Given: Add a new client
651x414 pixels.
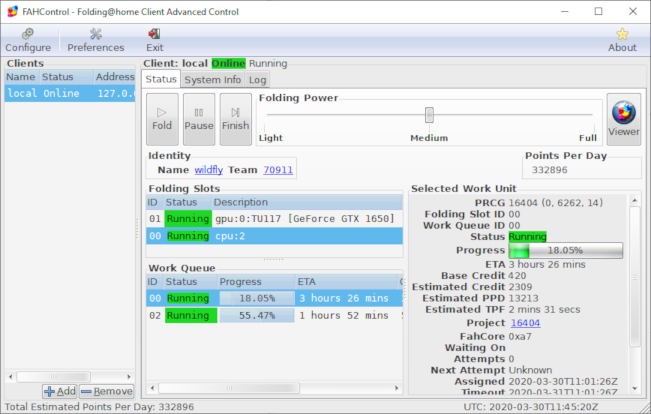Looking at the screenshot, I should pyautogui.click(x=59, y=391).
